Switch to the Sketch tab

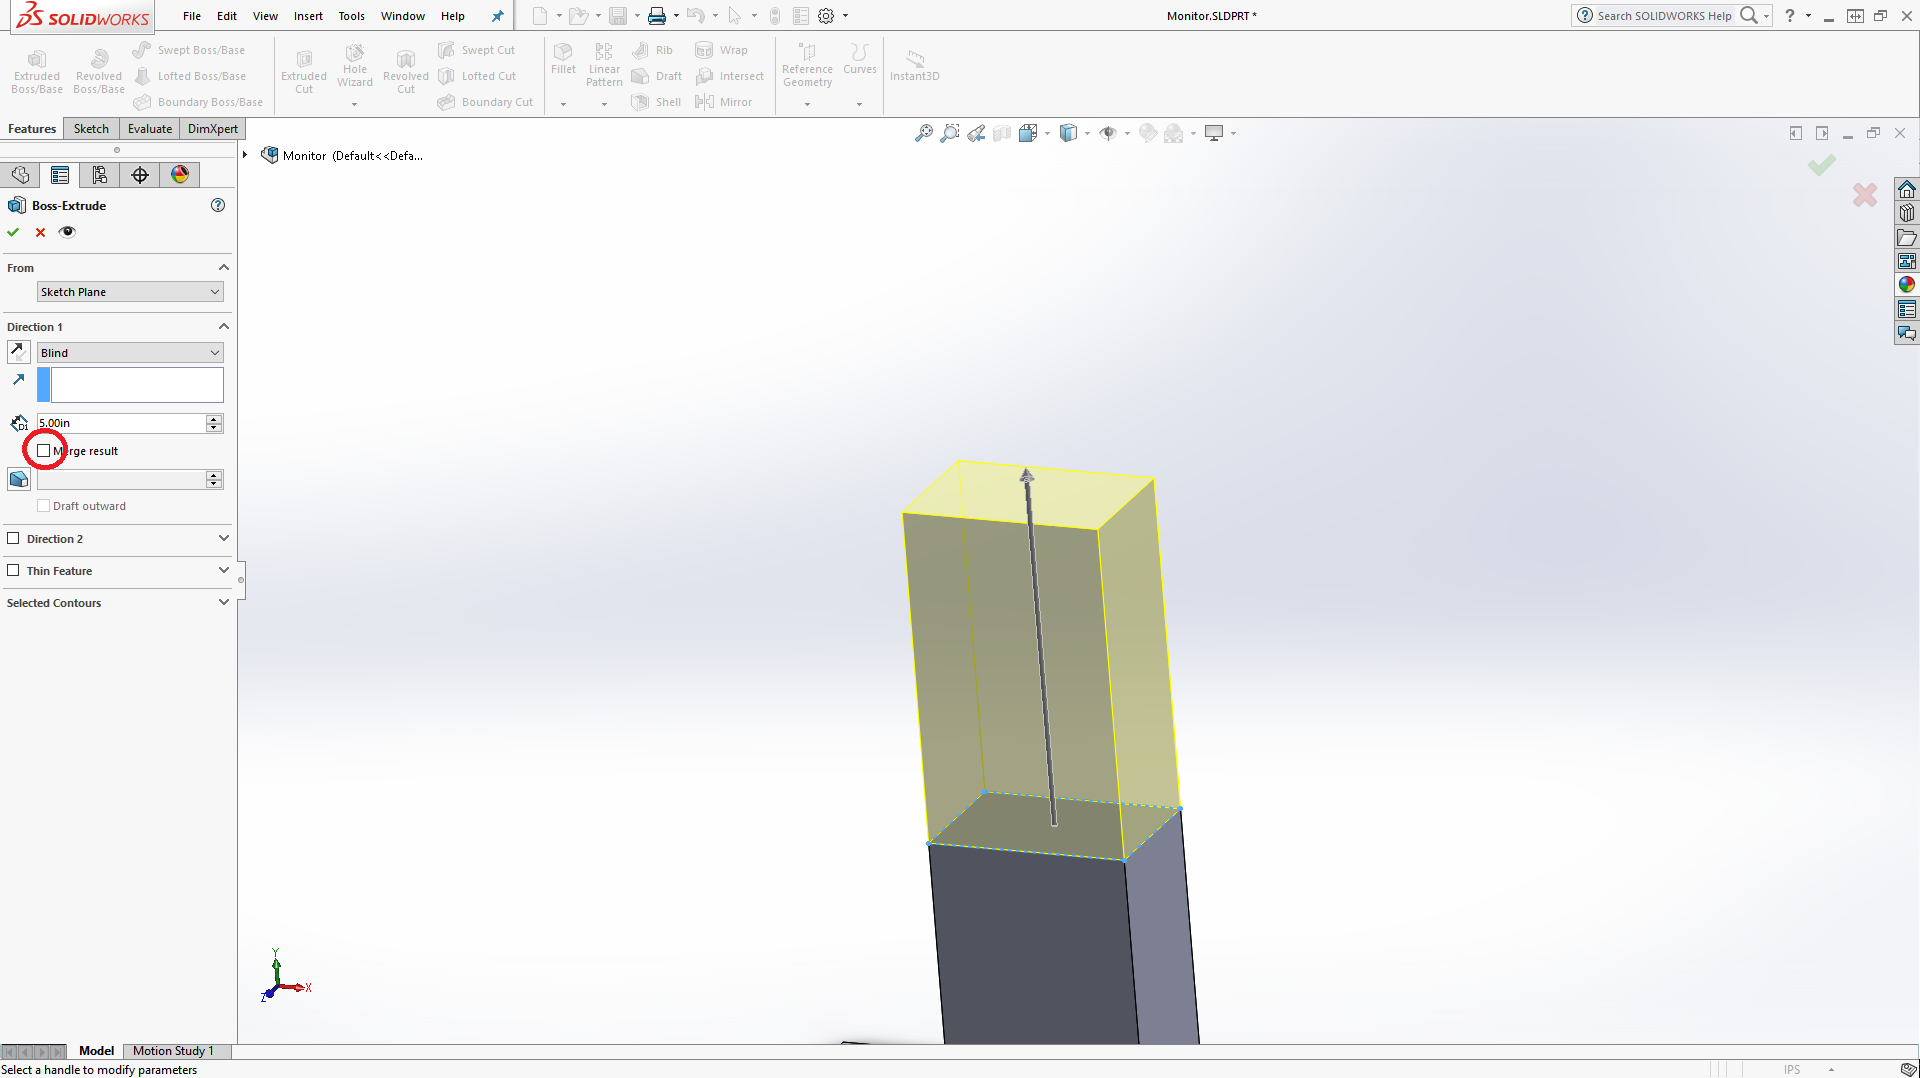point(91,129)
